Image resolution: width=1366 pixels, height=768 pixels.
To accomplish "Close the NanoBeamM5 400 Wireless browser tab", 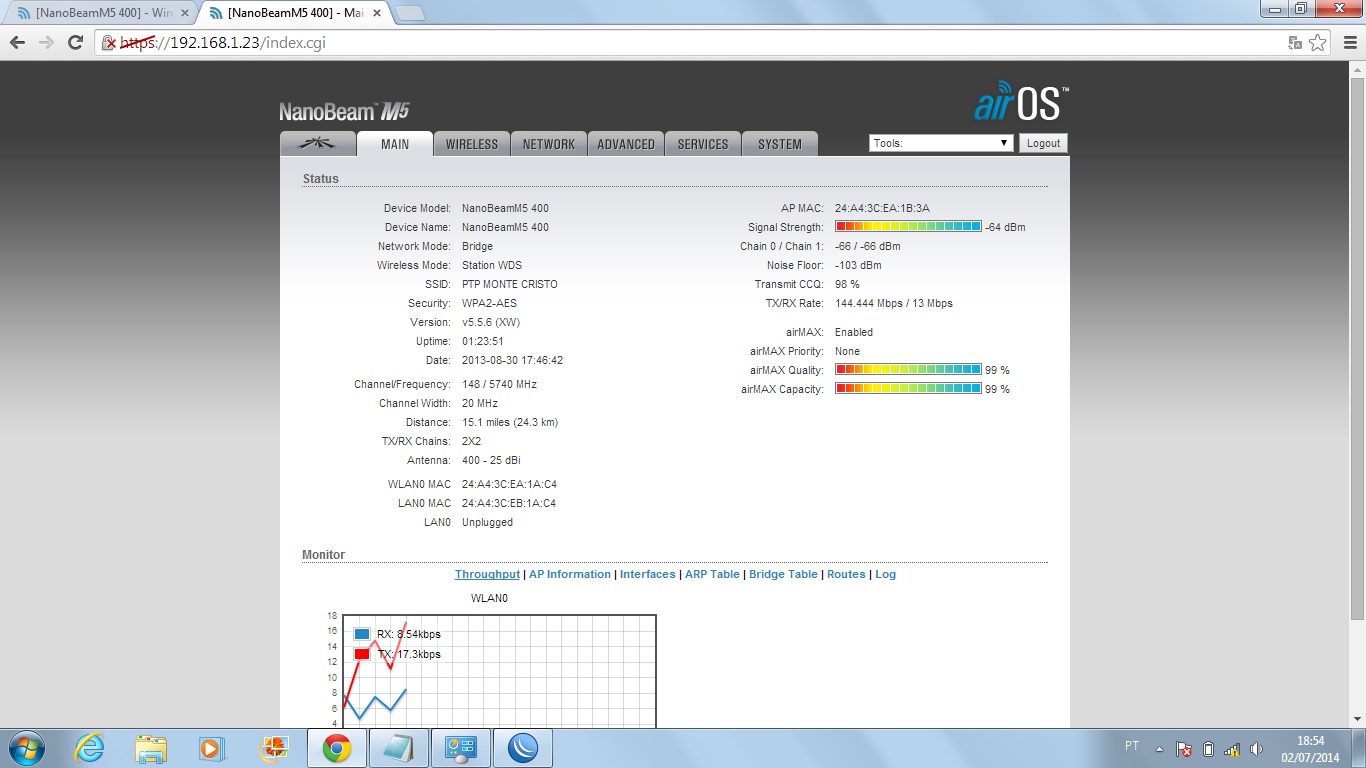I will 184,13.
